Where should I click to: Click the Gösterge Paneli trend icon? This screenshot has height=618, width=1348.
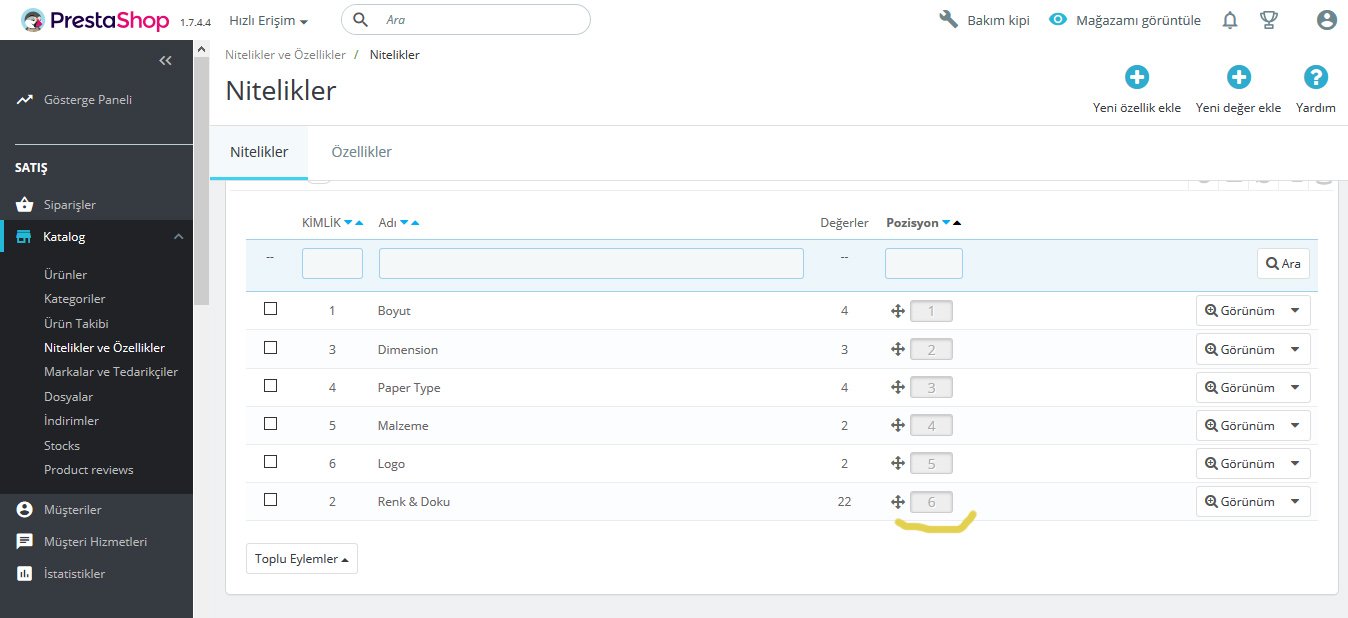click(x=25, y=100)
